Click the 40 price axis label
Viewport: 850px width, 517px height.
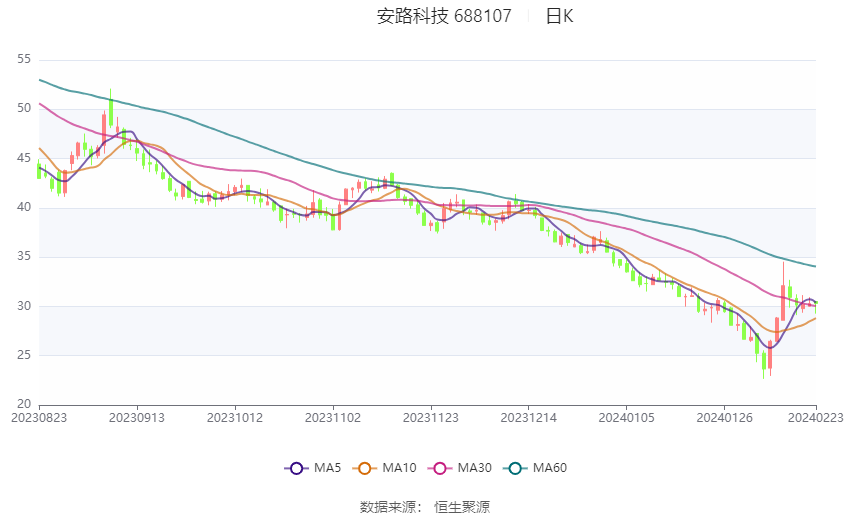click(24, 207)
